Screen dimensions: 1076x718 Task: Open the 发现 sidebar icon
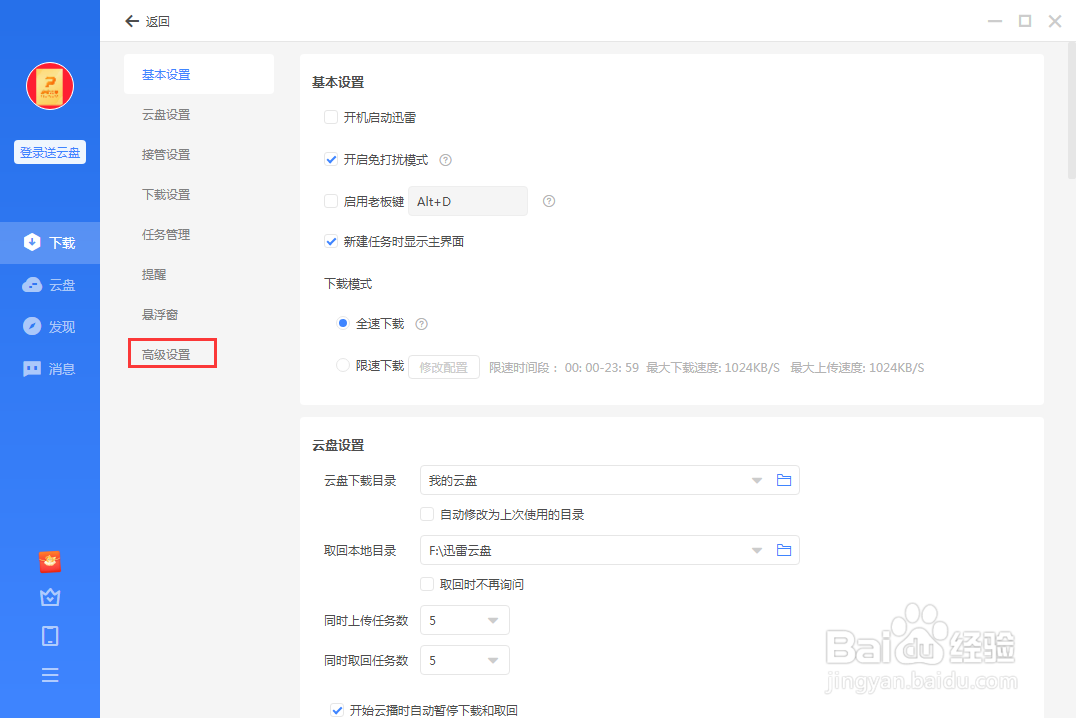[50, 326]
